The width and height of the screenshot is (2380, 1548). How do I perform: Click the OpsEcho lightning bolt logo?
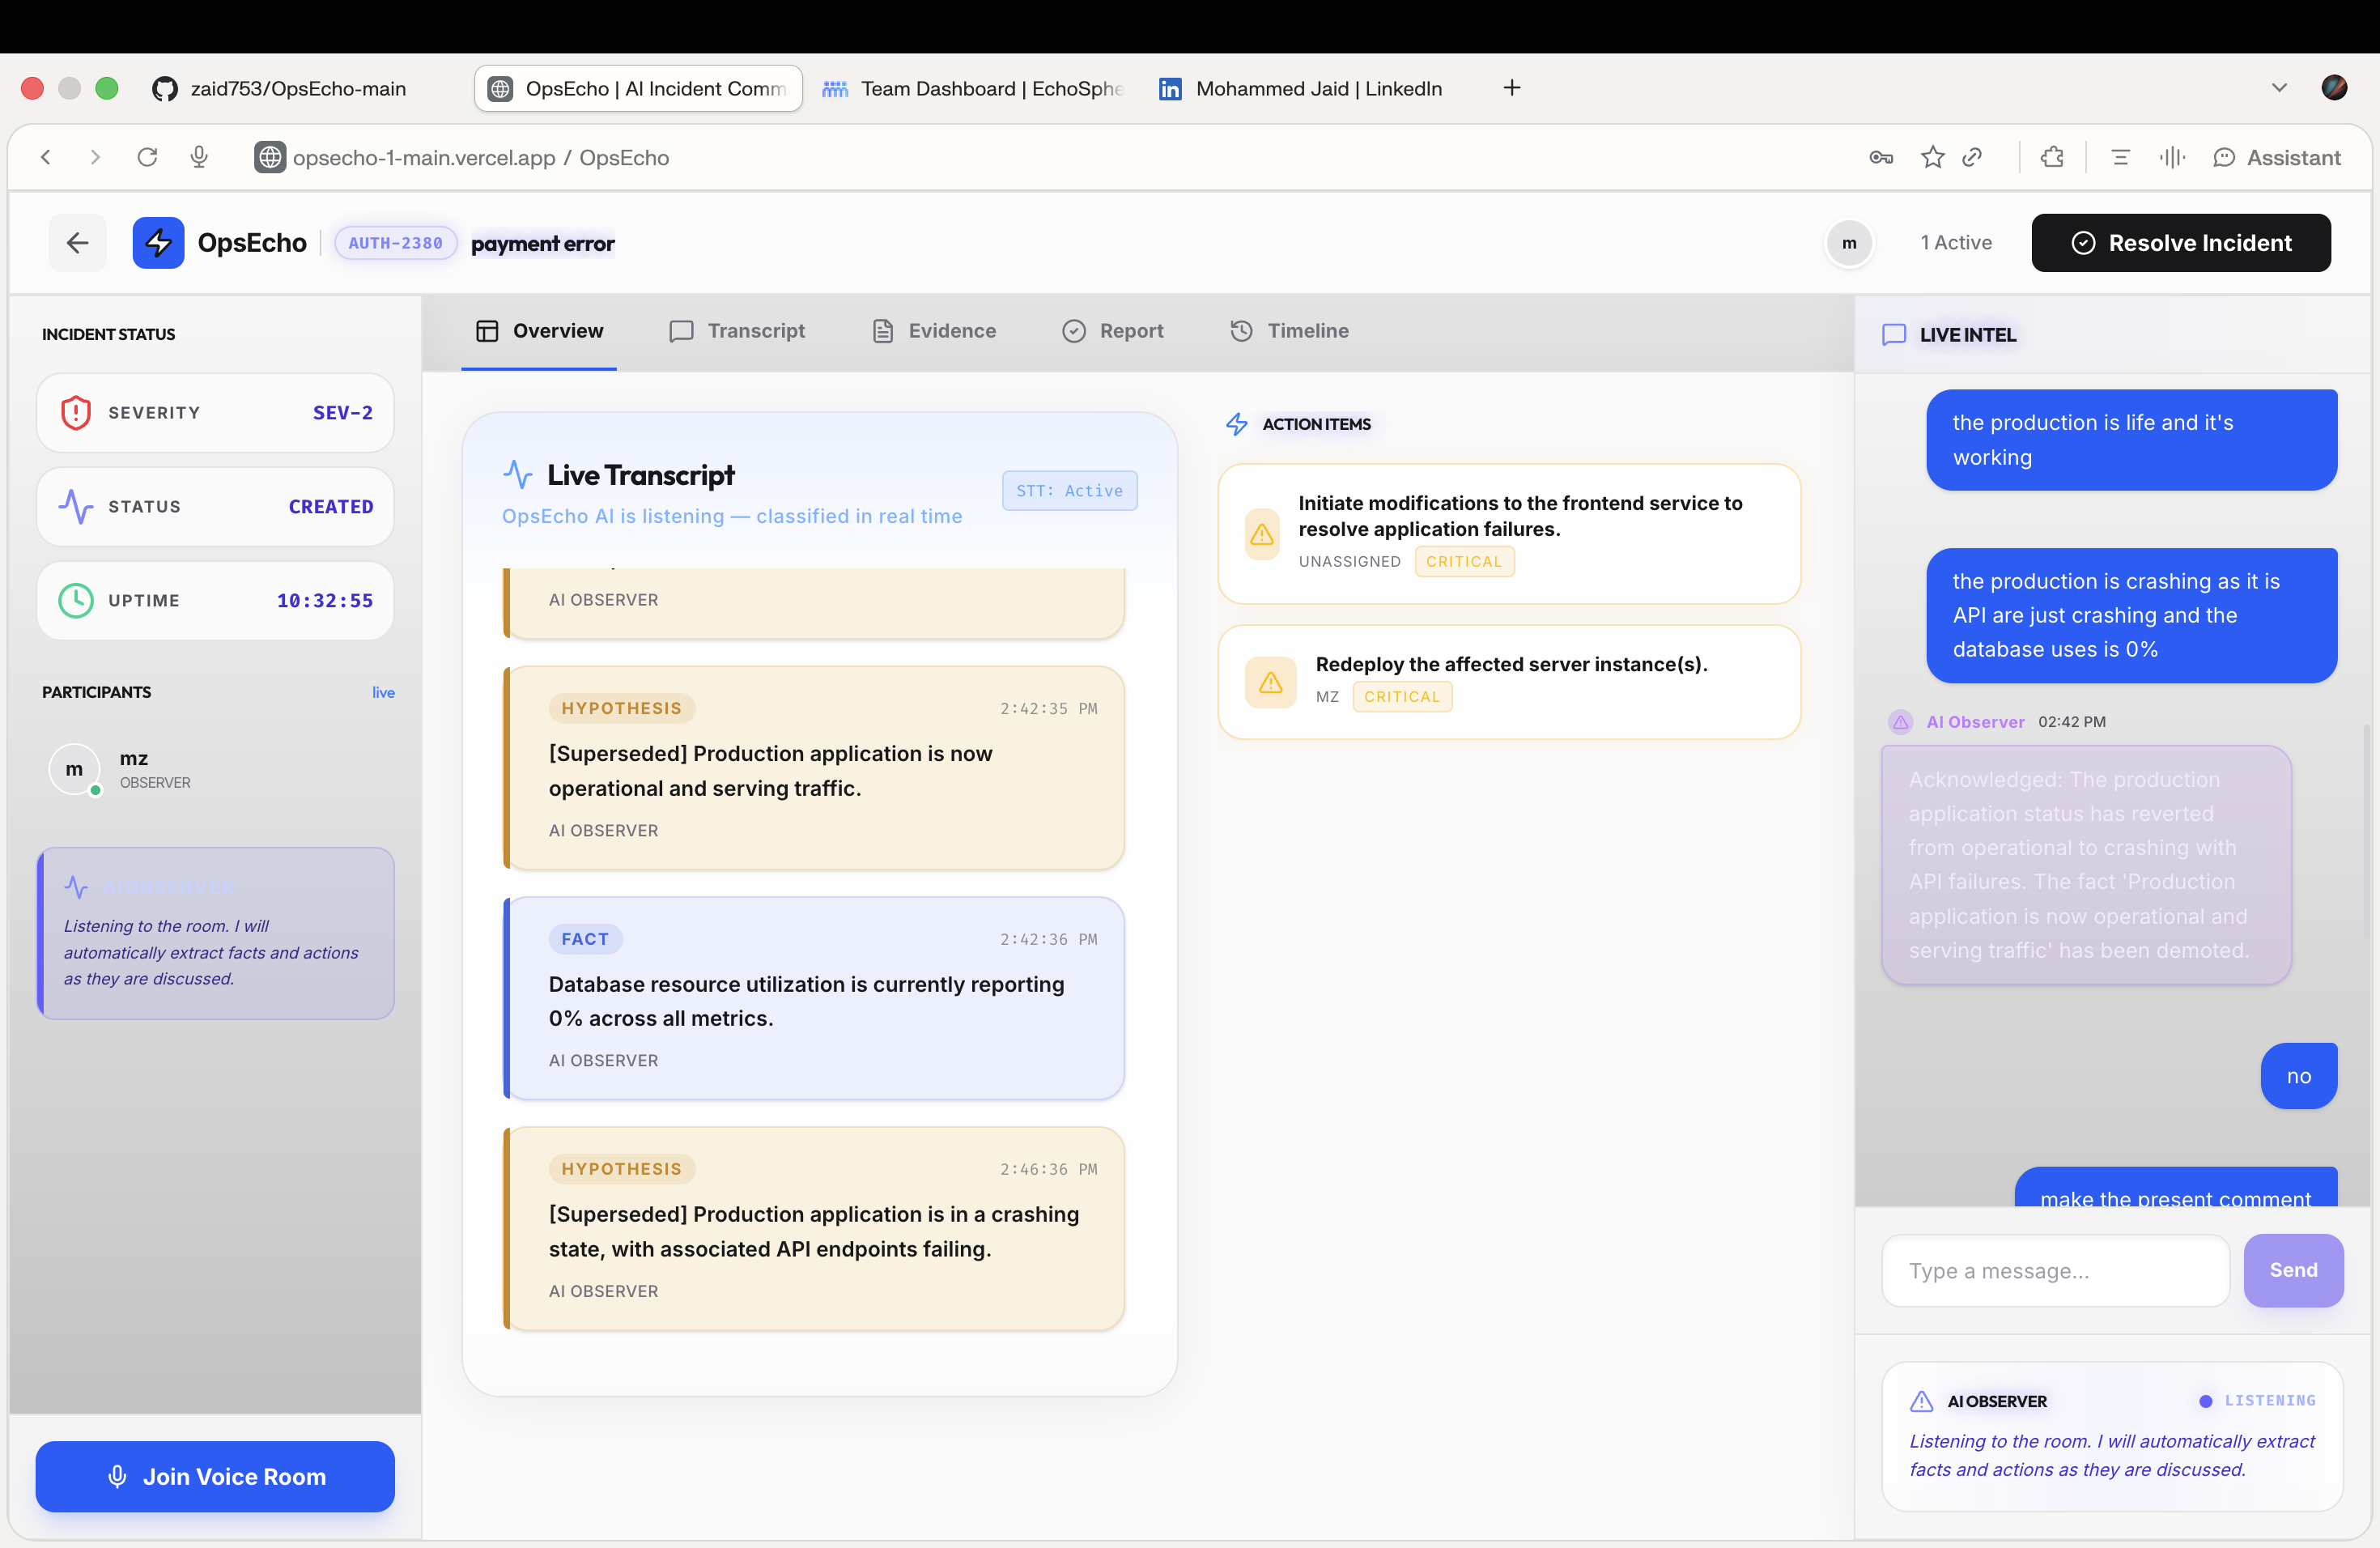158,243
